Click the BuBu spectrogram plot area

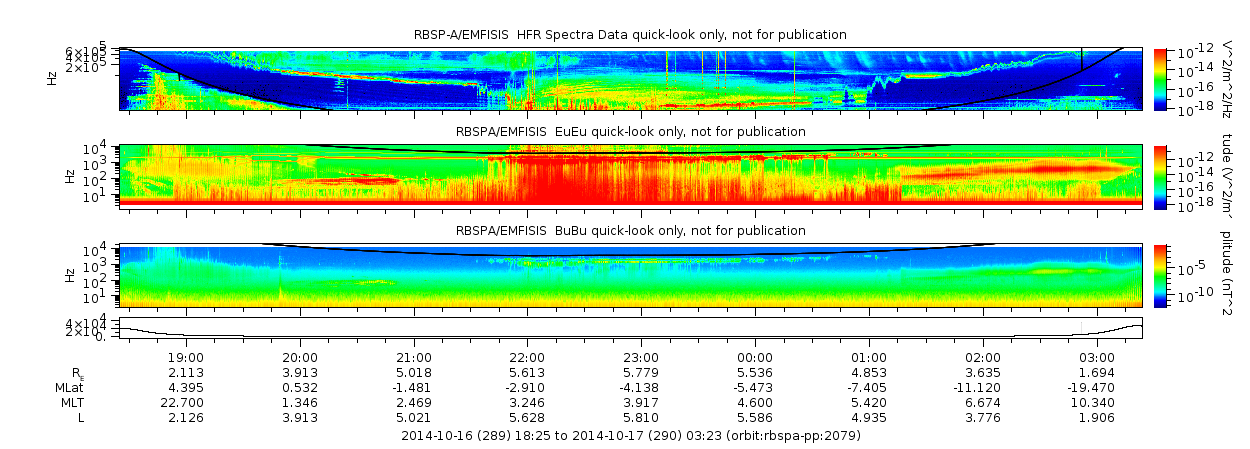coord(630,275)
